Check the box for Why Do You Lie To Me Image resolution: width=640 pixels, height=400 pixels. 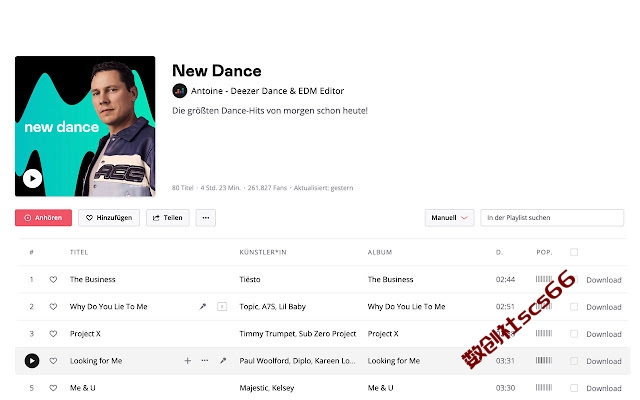574,307
